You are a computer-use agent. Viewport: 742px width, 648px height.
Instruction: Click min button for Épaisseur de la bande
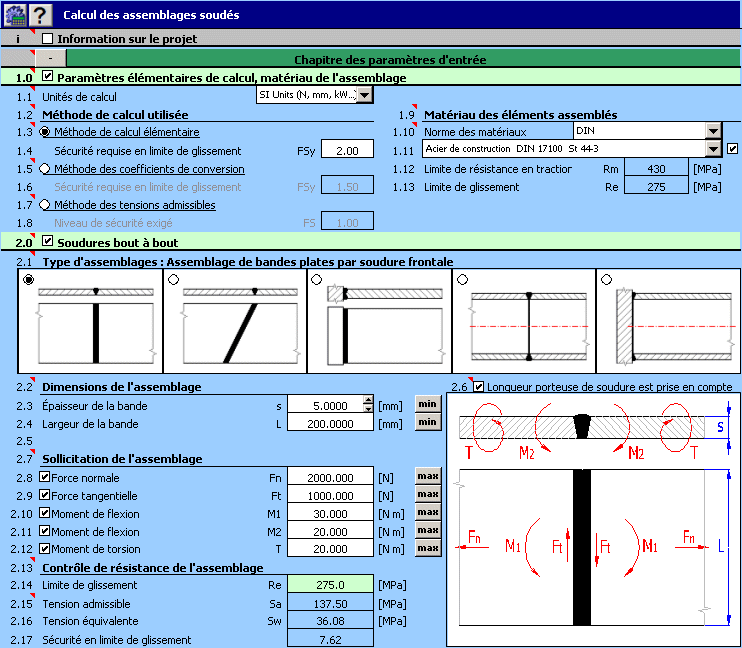point(427,404)
